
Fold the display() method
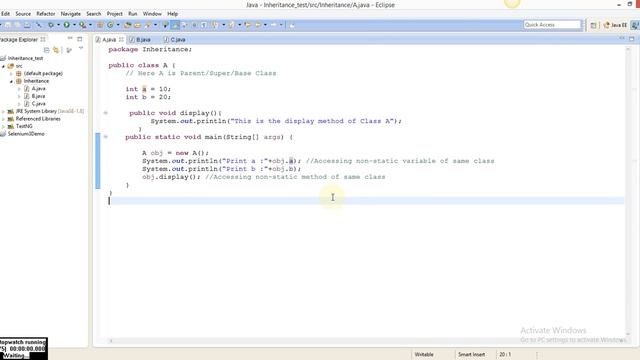[x=105, y=113]
